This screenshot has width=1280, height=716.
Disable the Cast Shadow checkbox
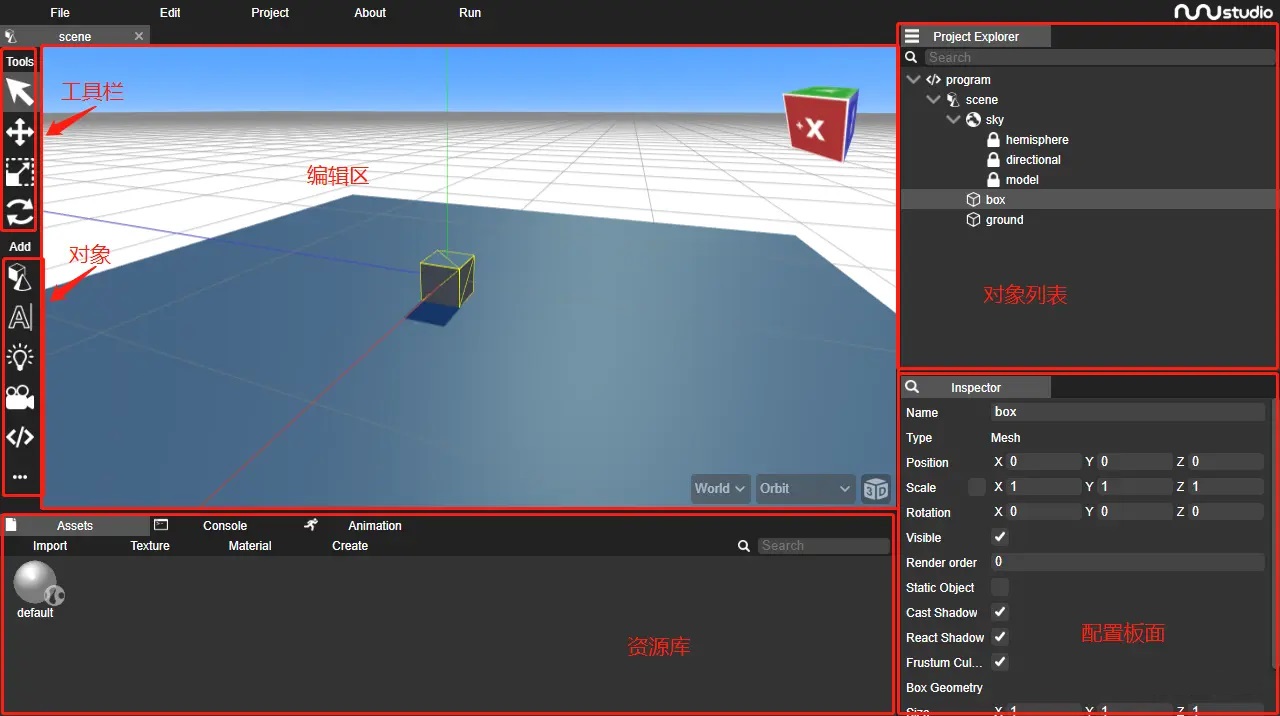tap(999, 612)
